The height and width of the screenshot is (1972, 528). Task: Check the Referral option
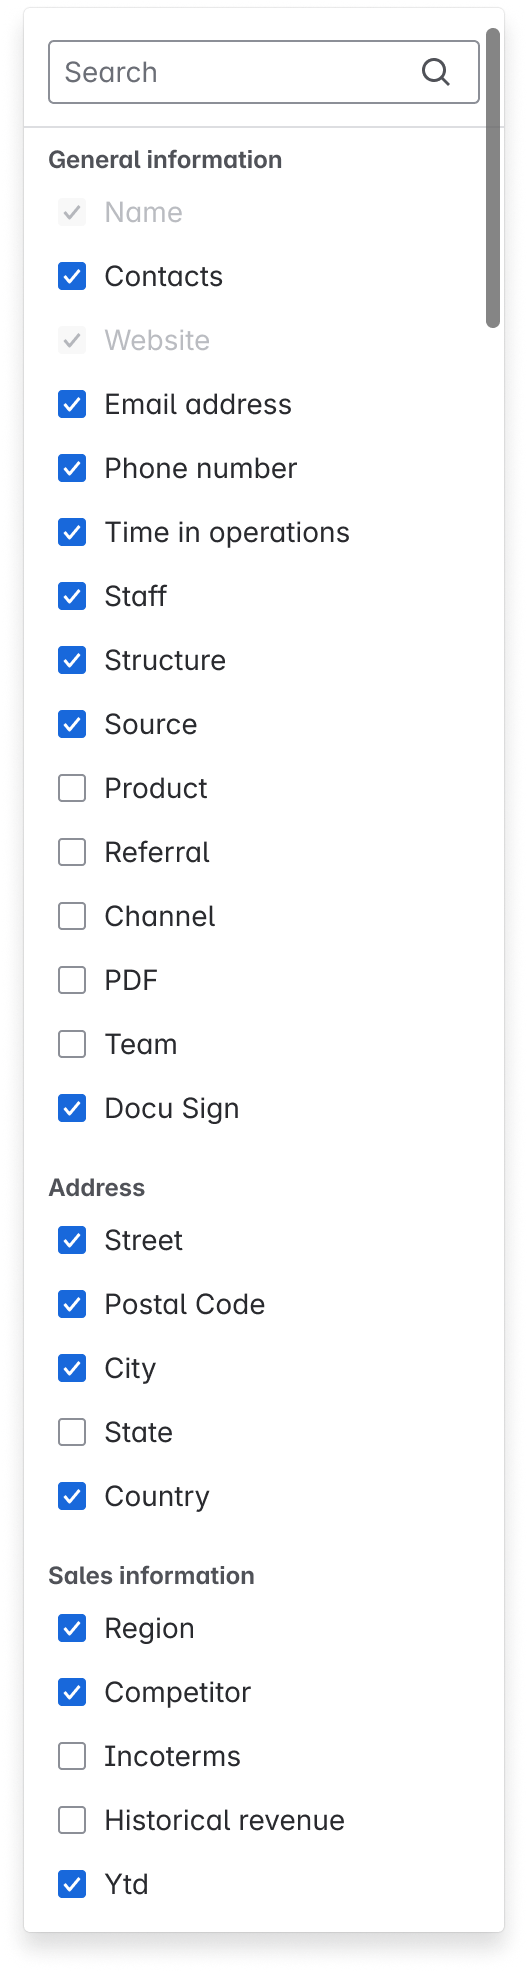click(x=72, y=852)
